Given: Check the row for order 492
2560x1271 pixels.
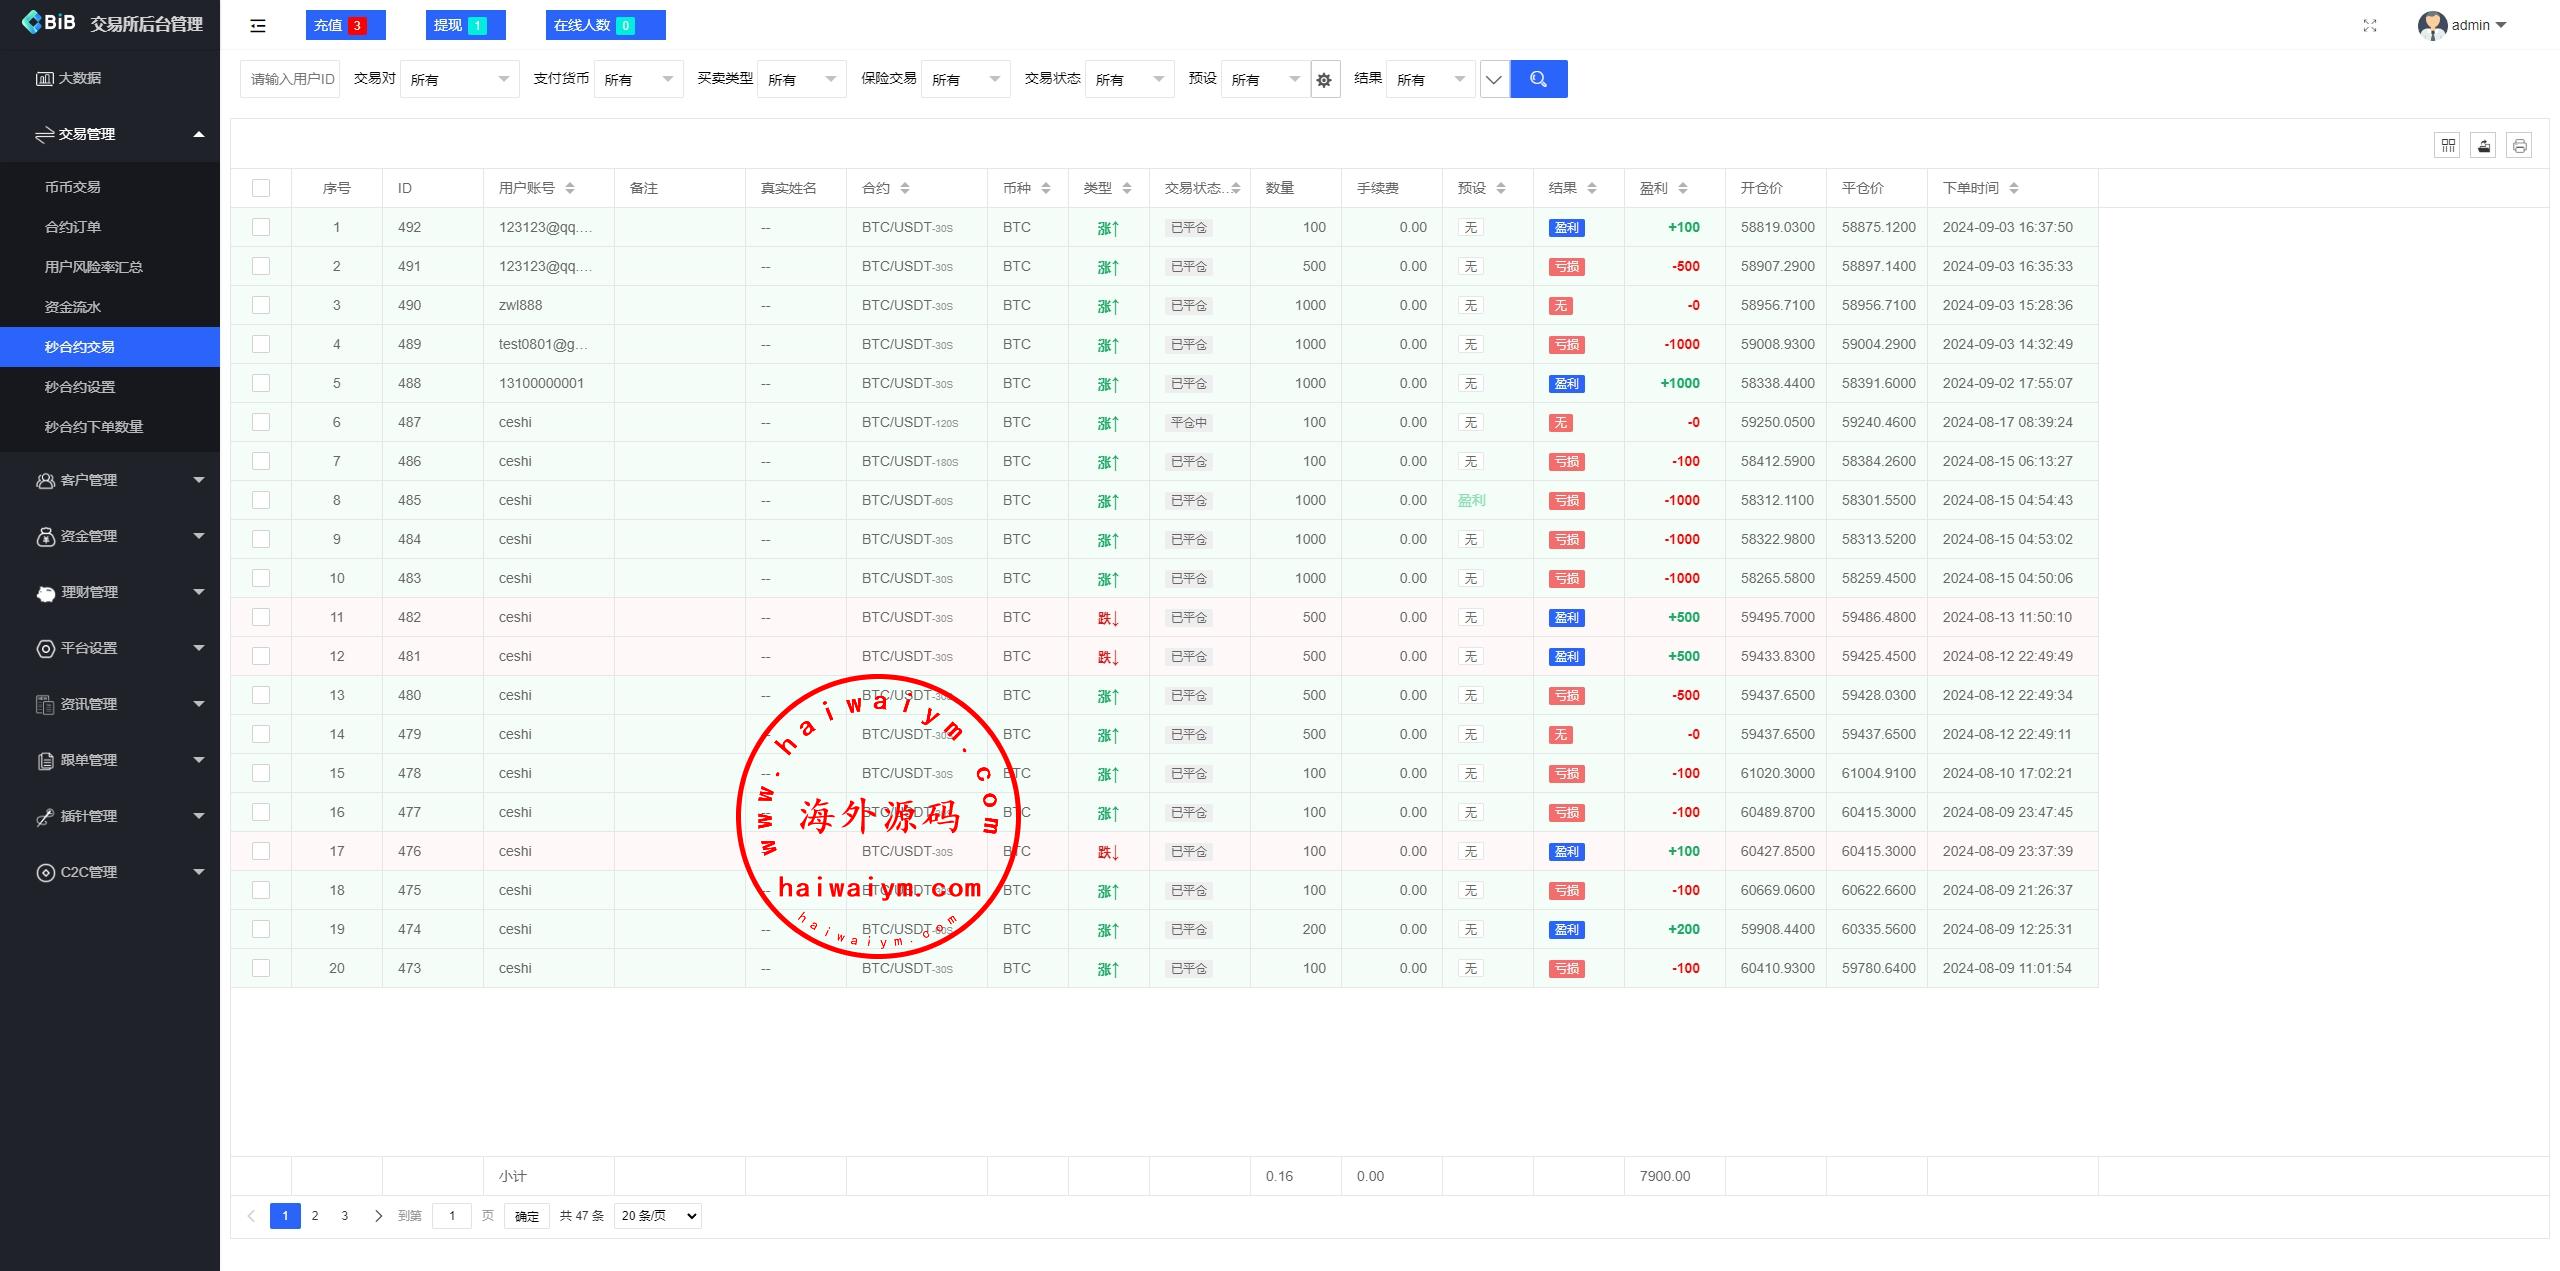Looking at the screenshot, I should tap(261, 227).
